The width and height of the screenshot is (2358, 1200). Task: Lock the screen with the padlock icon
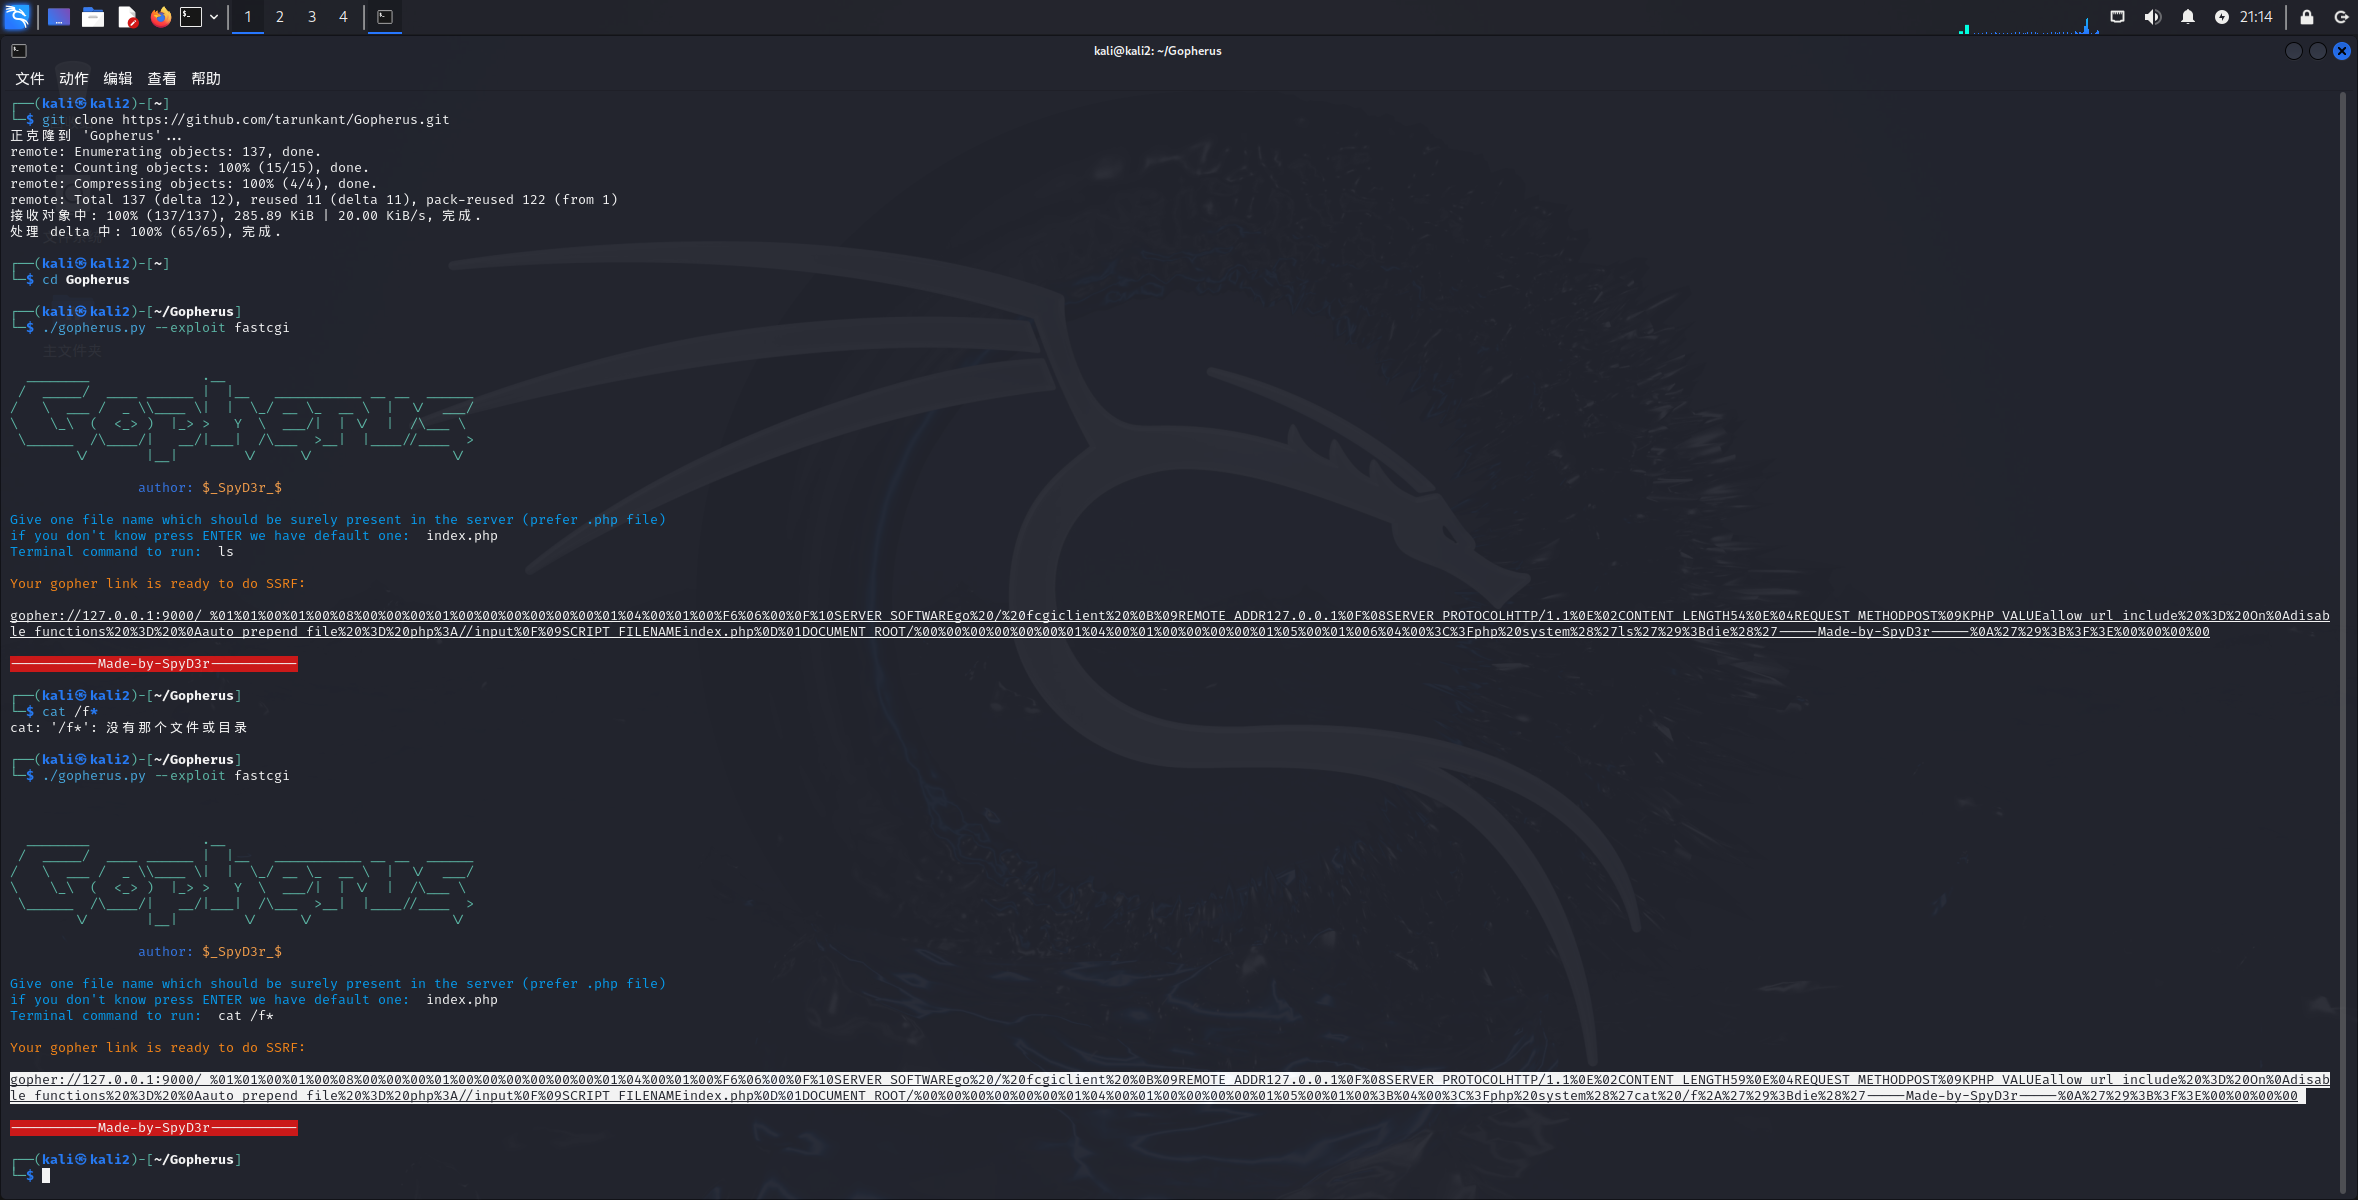(x=2307, y=17)
